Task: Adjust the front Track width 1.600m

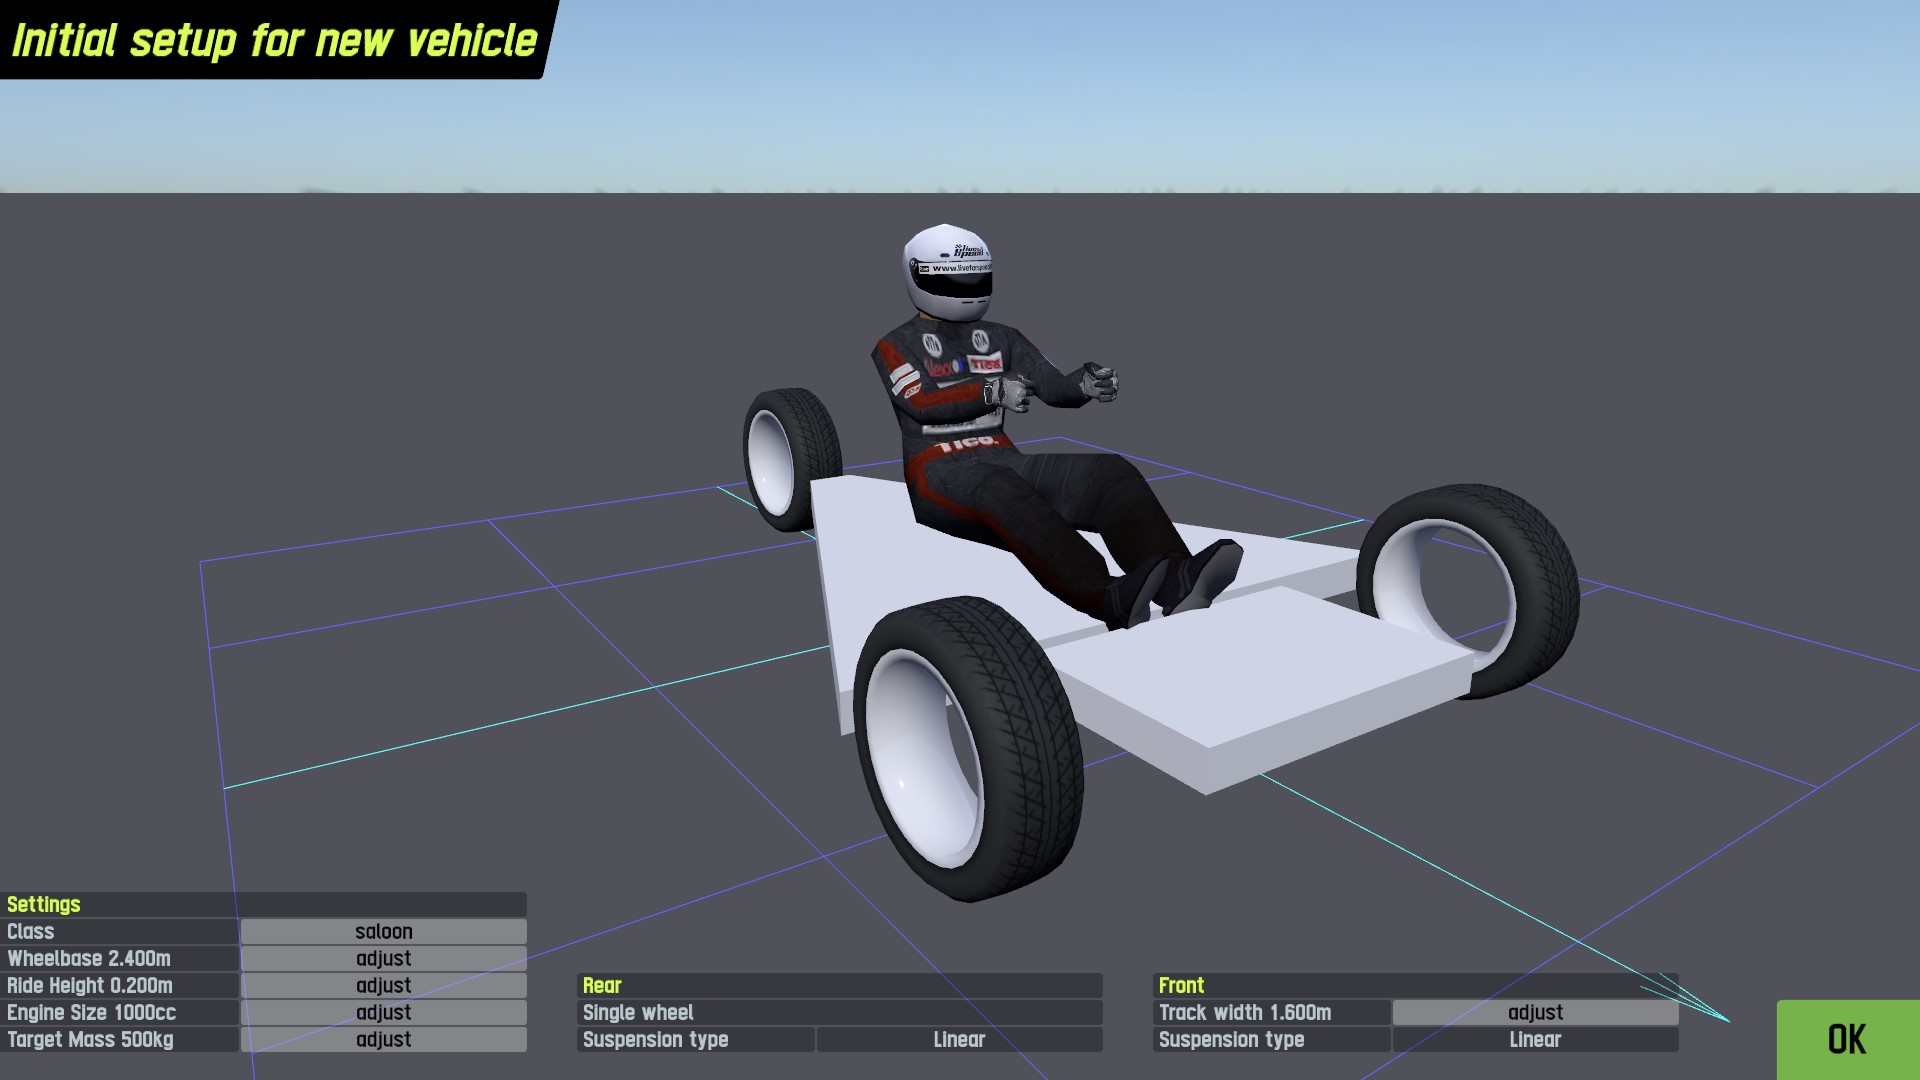Action: [1535, 1012]
